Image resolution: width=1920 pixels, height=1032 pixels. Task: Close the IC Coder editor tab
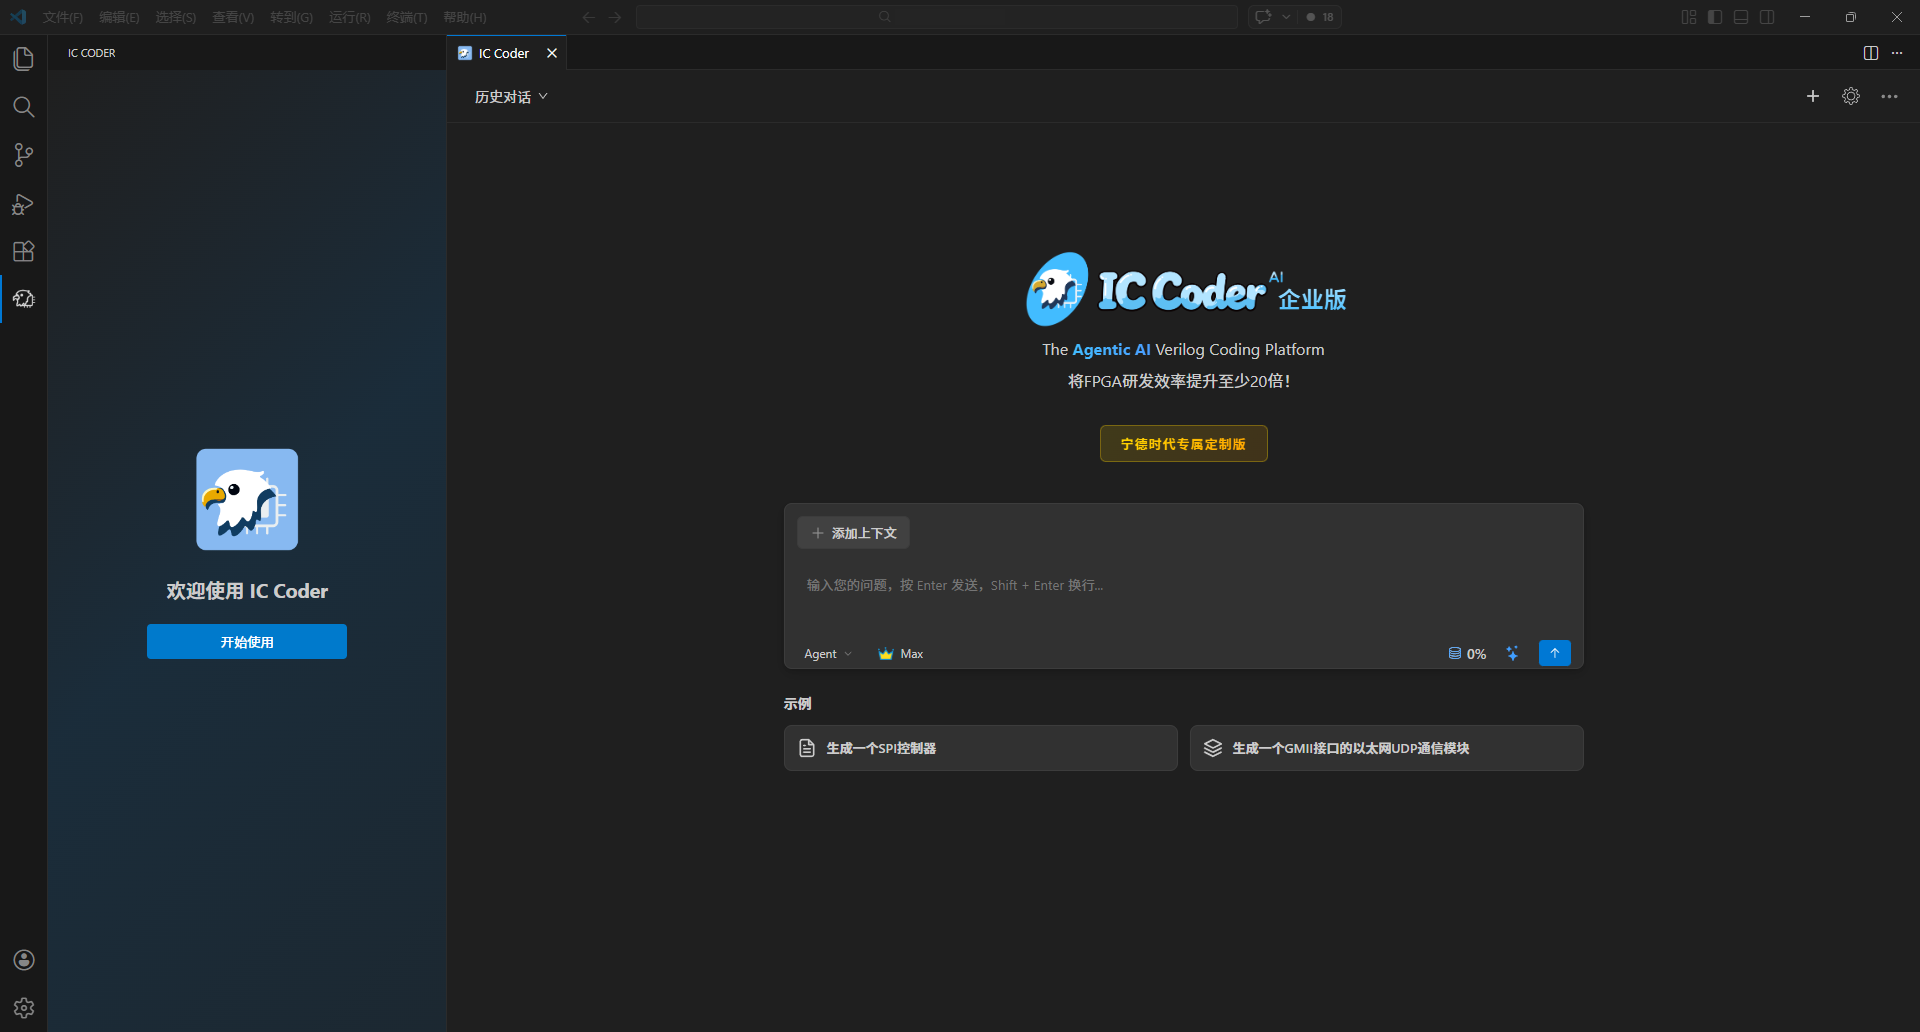552,53
